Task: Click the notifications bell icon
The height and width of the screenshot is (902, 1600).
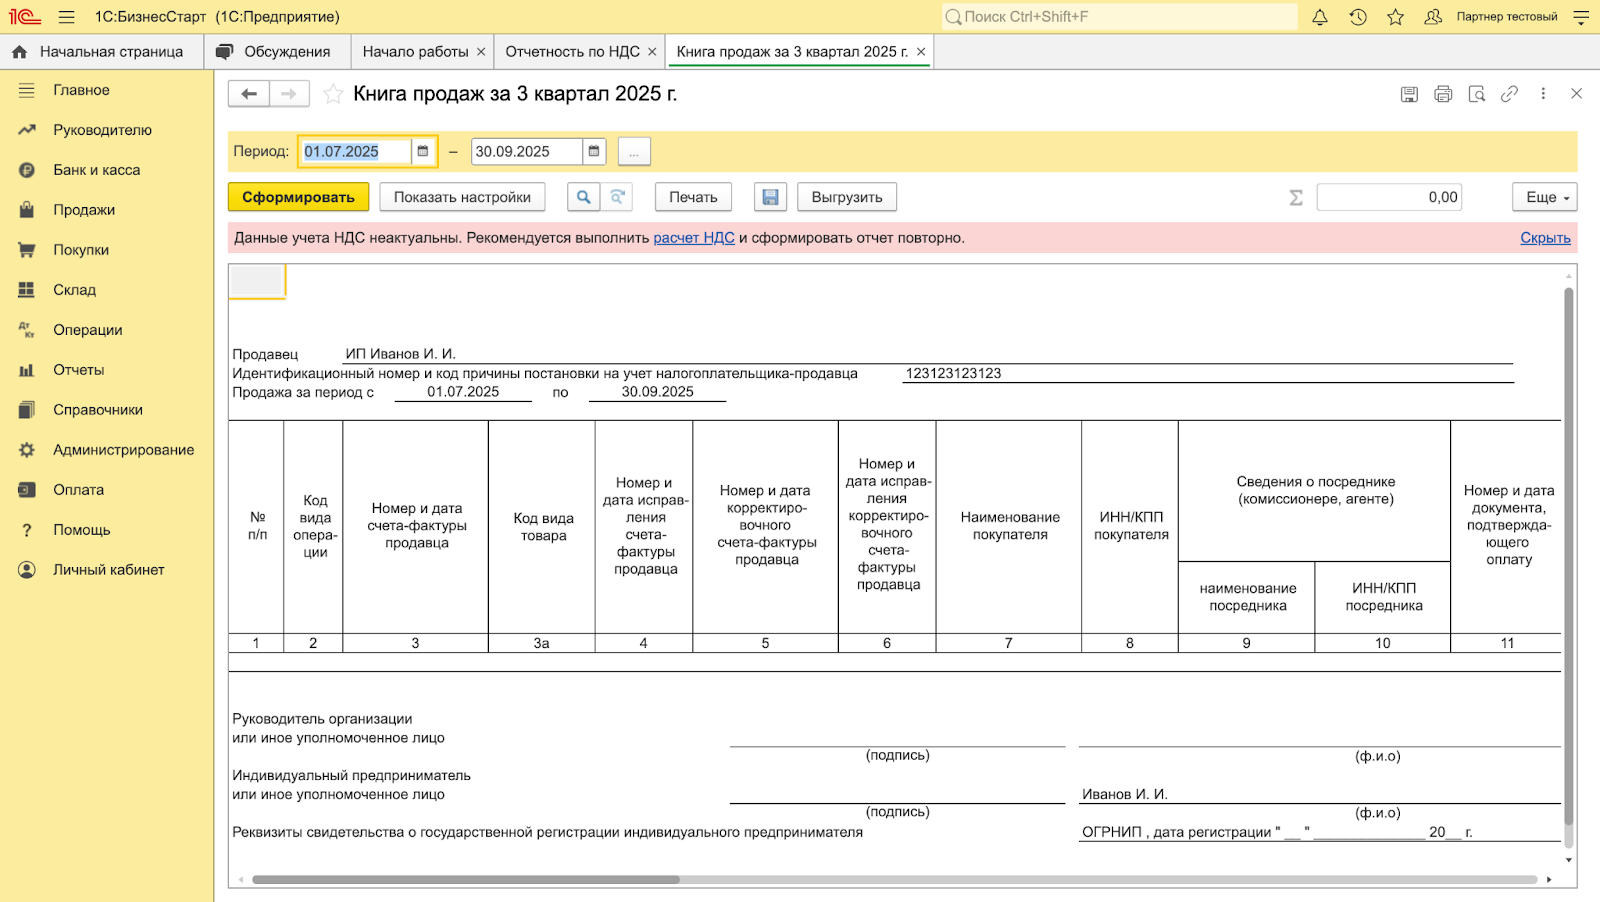Action: [x=1320, y=17]
